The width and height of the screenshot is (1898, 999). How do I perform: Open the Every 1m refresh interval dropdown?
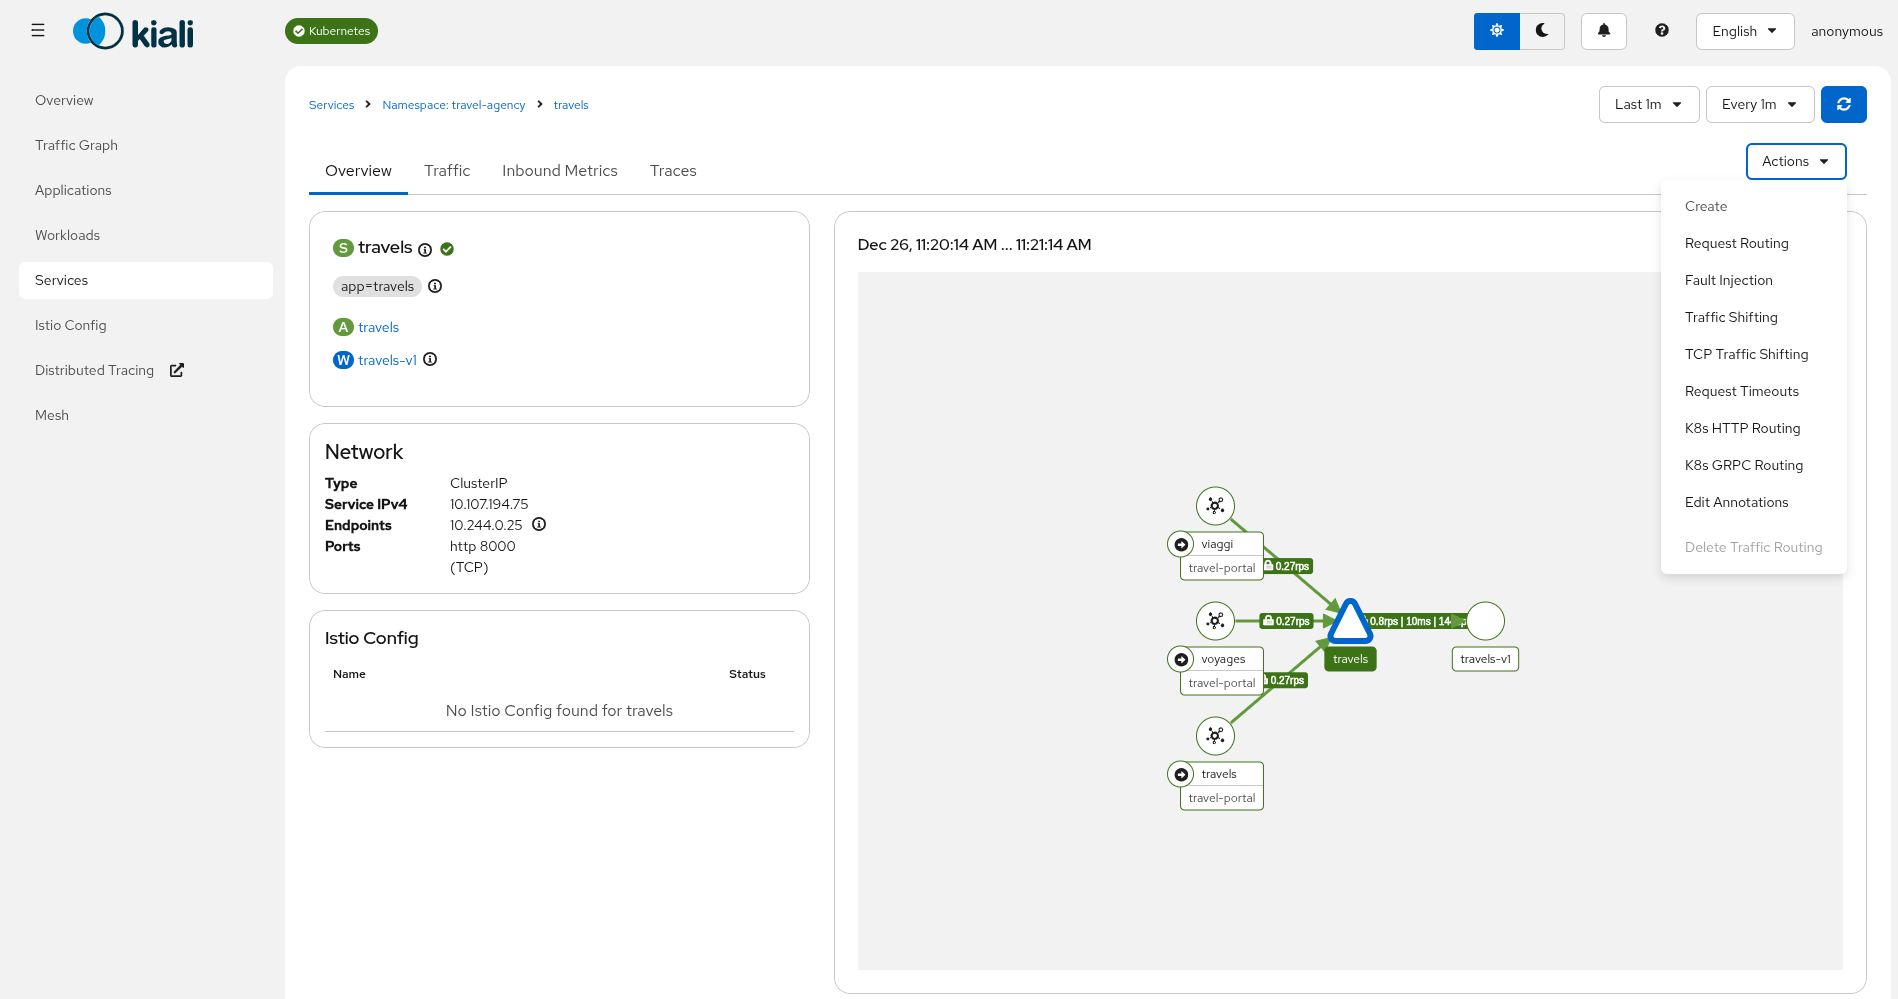point(1759,104)
